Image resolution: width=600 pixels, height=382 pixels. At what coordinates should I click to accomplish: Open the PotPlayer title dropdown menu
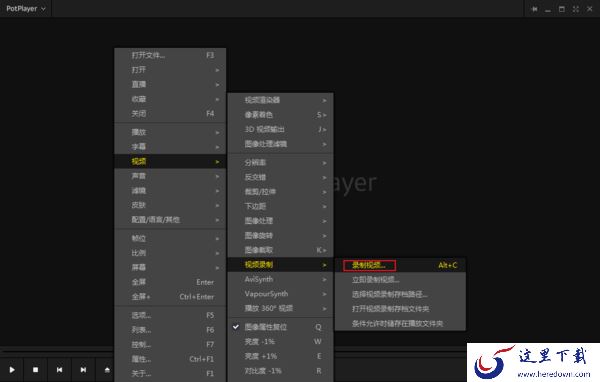26,8
